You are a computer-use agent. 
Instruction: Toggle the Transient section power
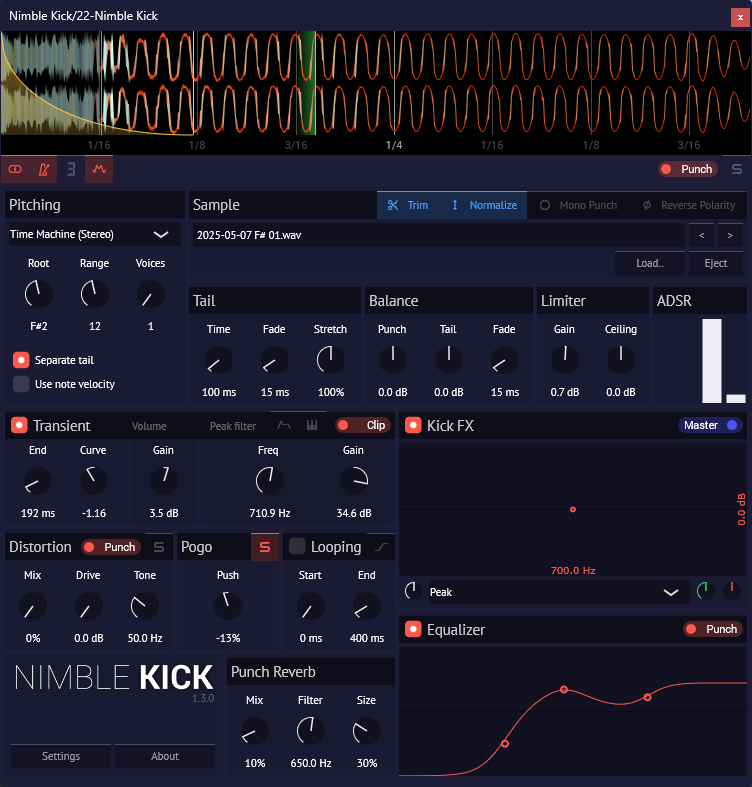pyautogui.click(x=19, y=426)
